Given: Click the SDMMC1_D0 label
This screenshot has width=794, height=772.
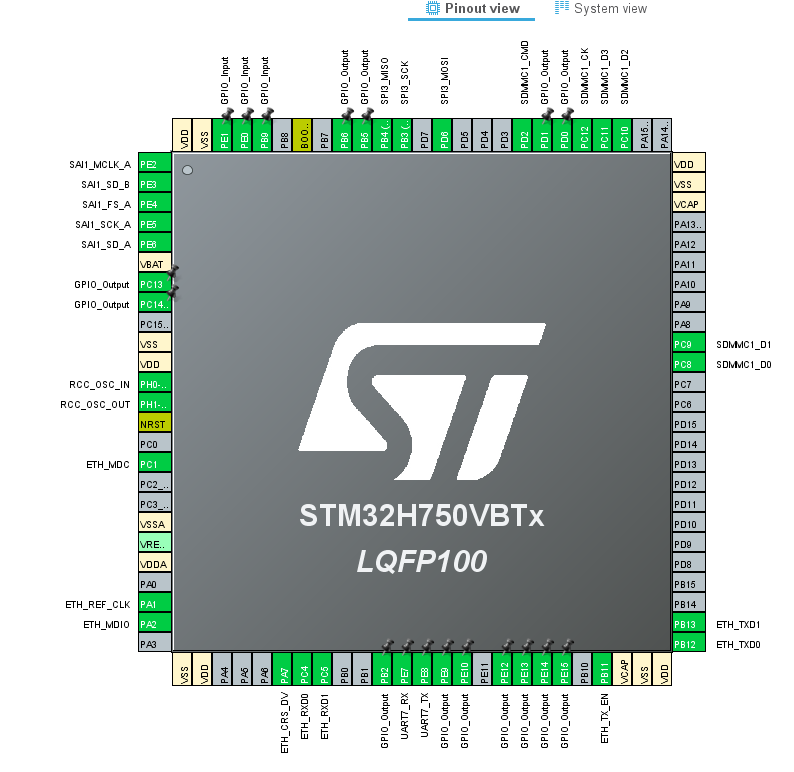Looking at the screenshot, I should tap(743, 364).
